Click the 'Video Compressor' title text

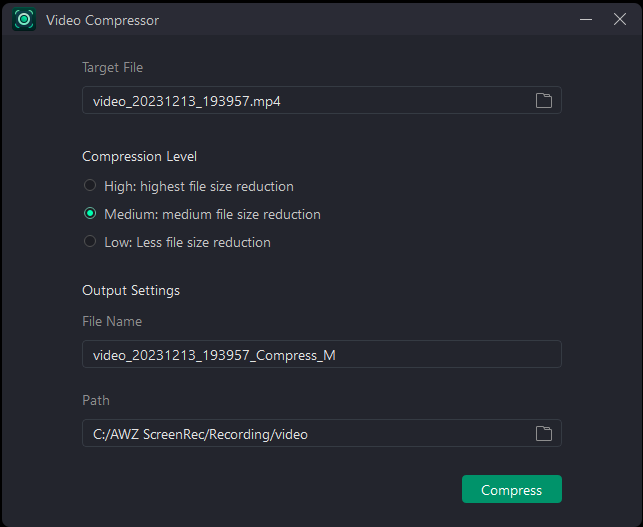(x=103, y=21)
